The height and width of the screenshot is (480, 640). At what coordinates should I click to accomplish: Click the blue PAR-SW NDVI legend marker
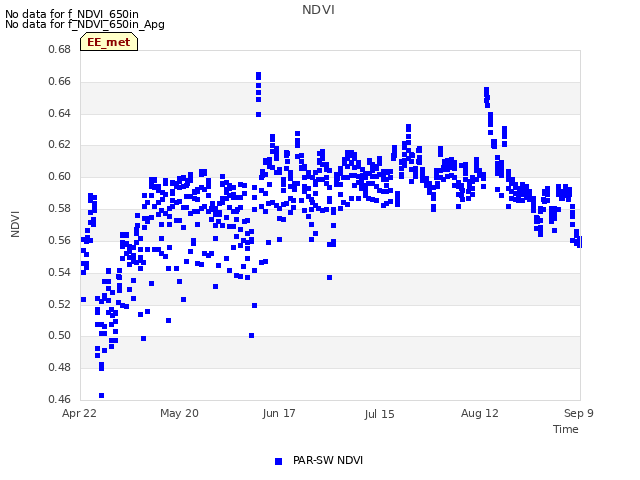point(278,461)
